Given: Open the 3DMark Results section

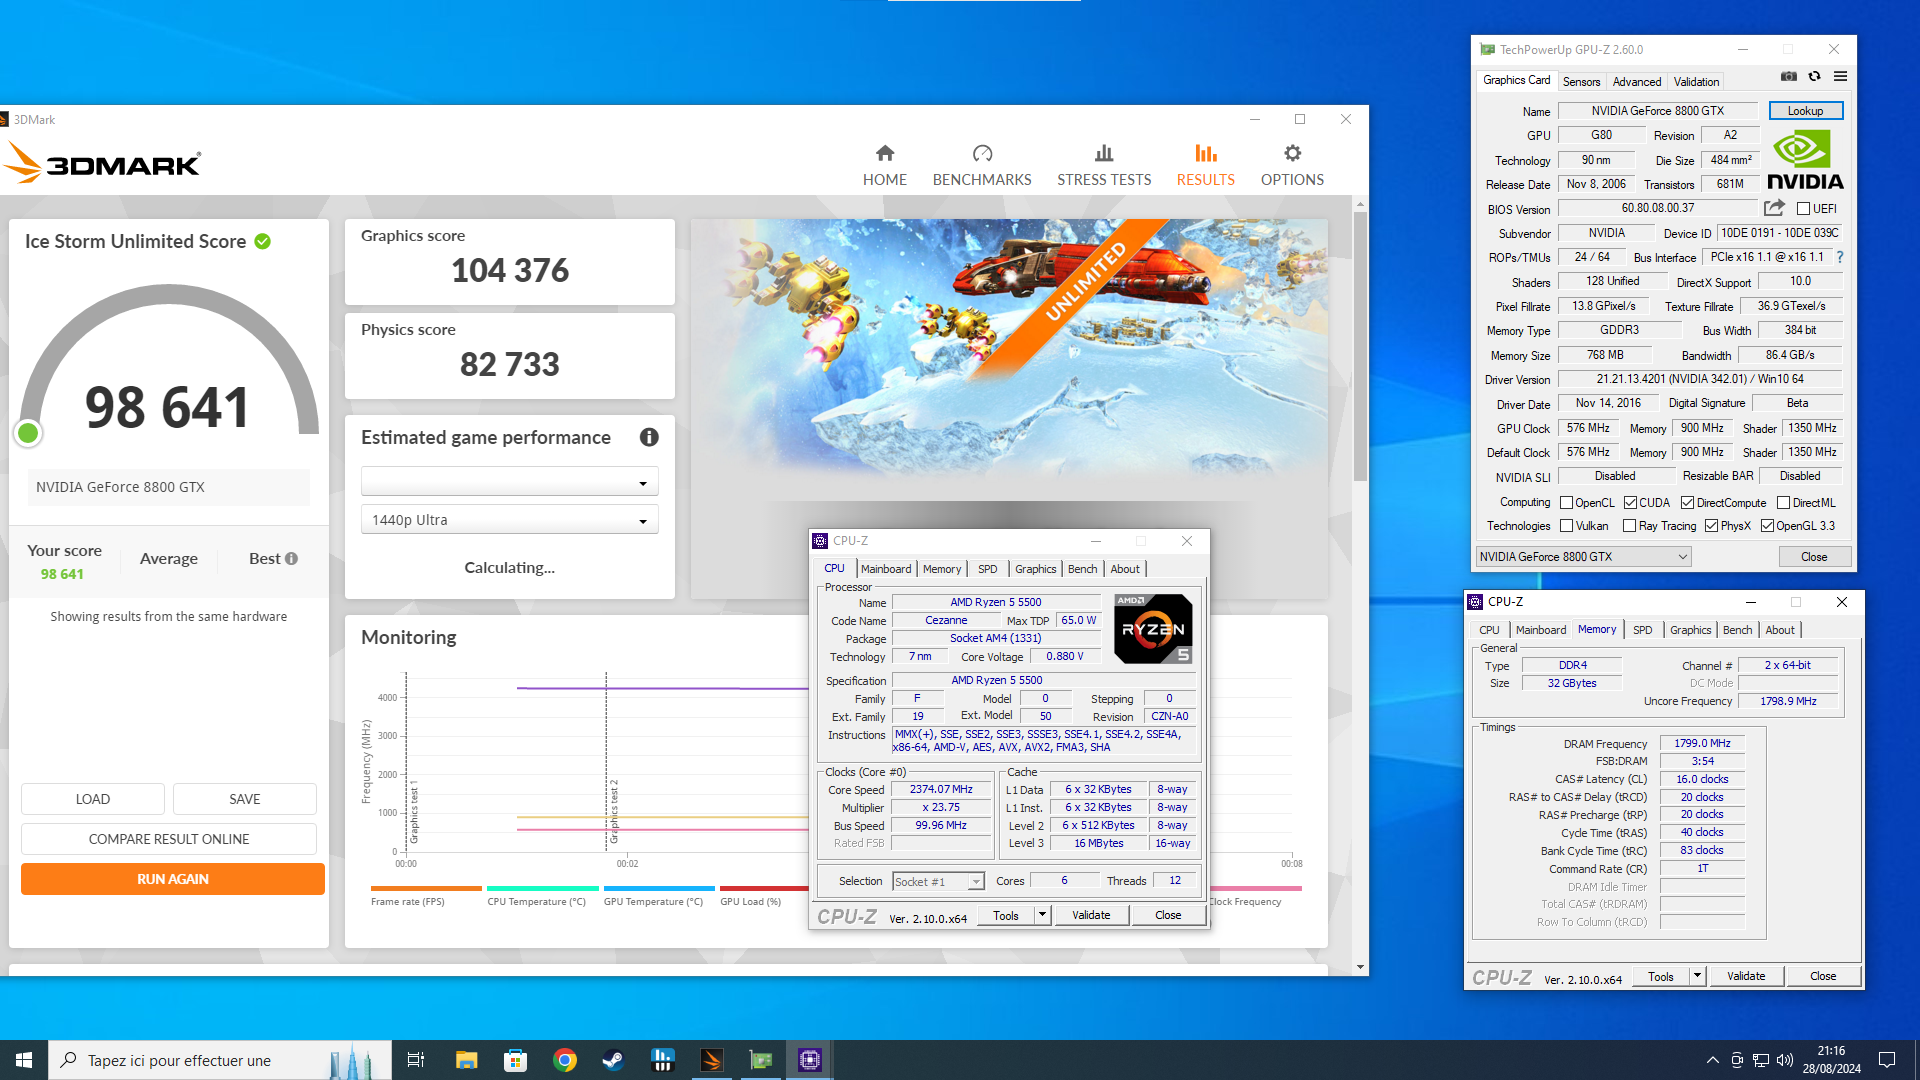Looking at the screenshot, I should pyautogui.click(x=1205, y=165).
